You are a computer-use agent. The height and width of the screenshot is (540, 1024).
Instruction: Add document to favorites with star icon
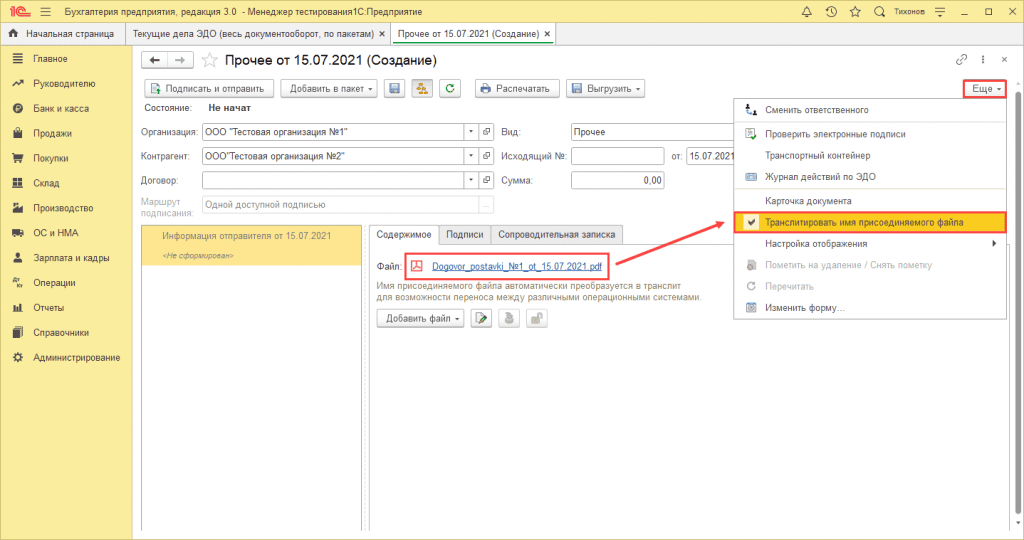[209, 60]
